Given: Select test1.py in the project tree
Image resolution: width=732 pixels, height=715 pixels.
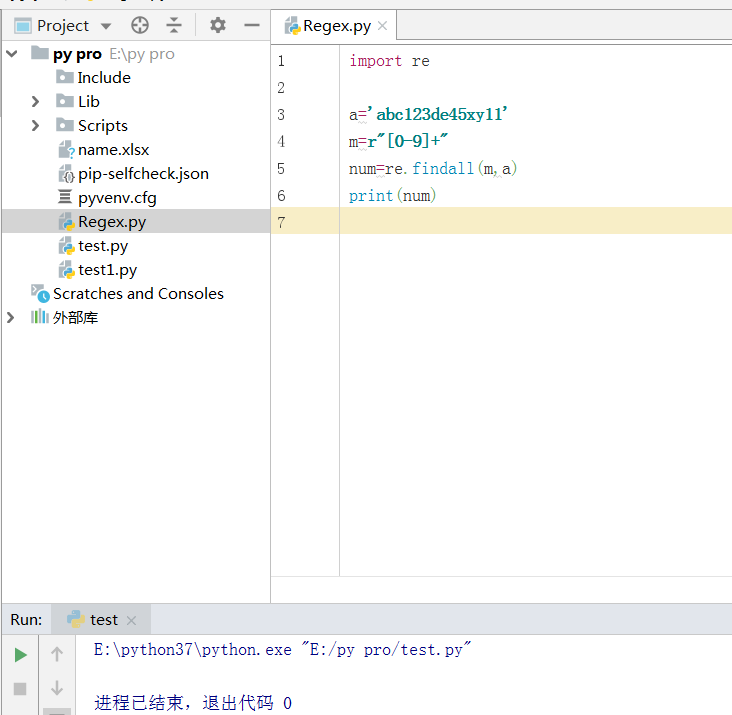Looking at the screenshot, I should (107, 270).
